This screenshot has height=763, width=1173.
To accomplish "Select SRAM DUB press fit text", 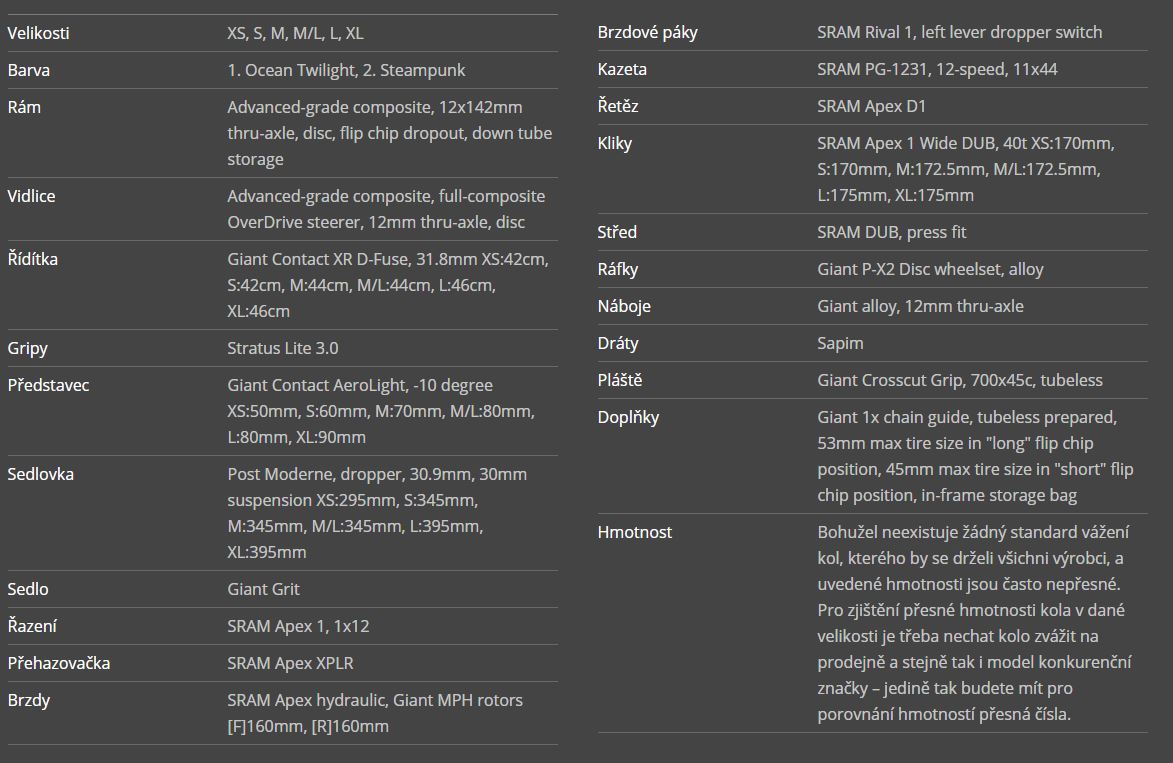I will pos(892,232).
